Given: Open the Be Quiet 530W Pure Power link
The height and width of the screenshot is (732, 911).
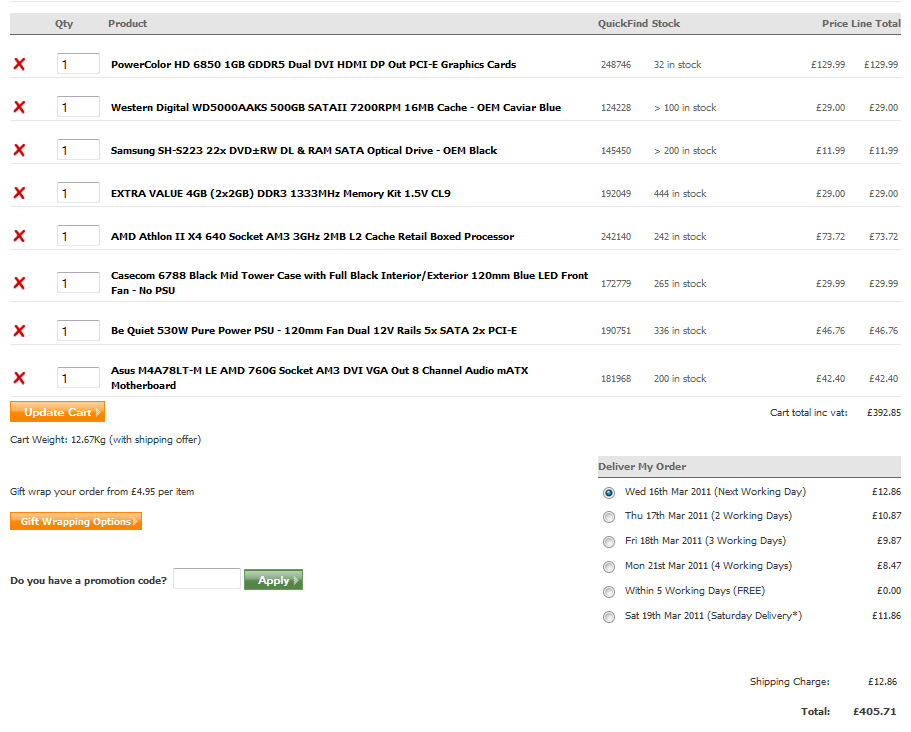Looking at the screenshot, I should [313, 330].
